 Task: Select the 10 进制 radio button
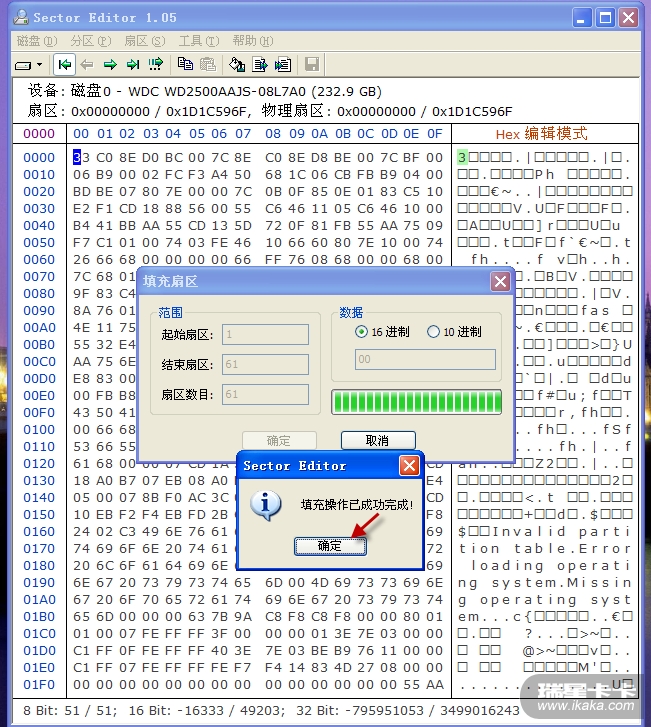pyautogui.click(x=433, y=332)
